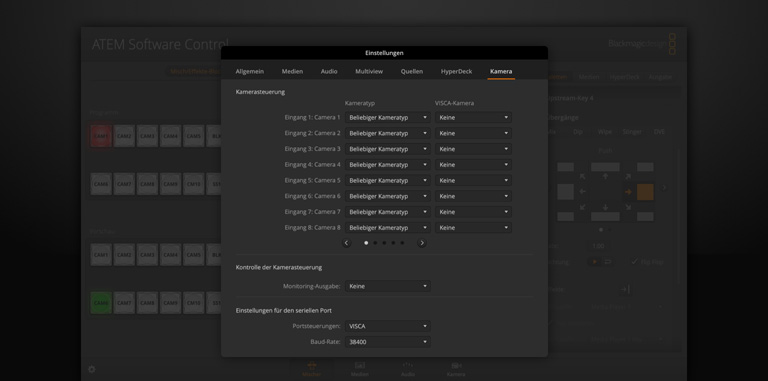This screenshot has height=381, width=768.
Task: Go to previous camera inputs page arrow
Action: [x=346, y=243]
